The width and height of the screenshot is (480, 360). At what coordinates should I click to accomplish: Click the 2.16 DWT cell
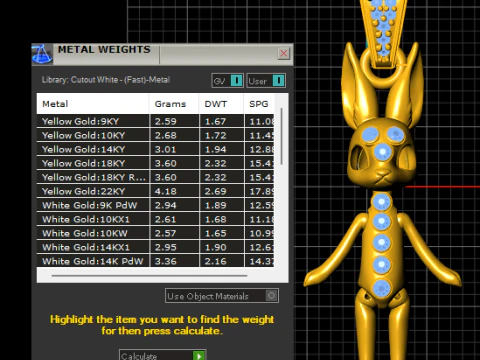(x=222, y=261)
